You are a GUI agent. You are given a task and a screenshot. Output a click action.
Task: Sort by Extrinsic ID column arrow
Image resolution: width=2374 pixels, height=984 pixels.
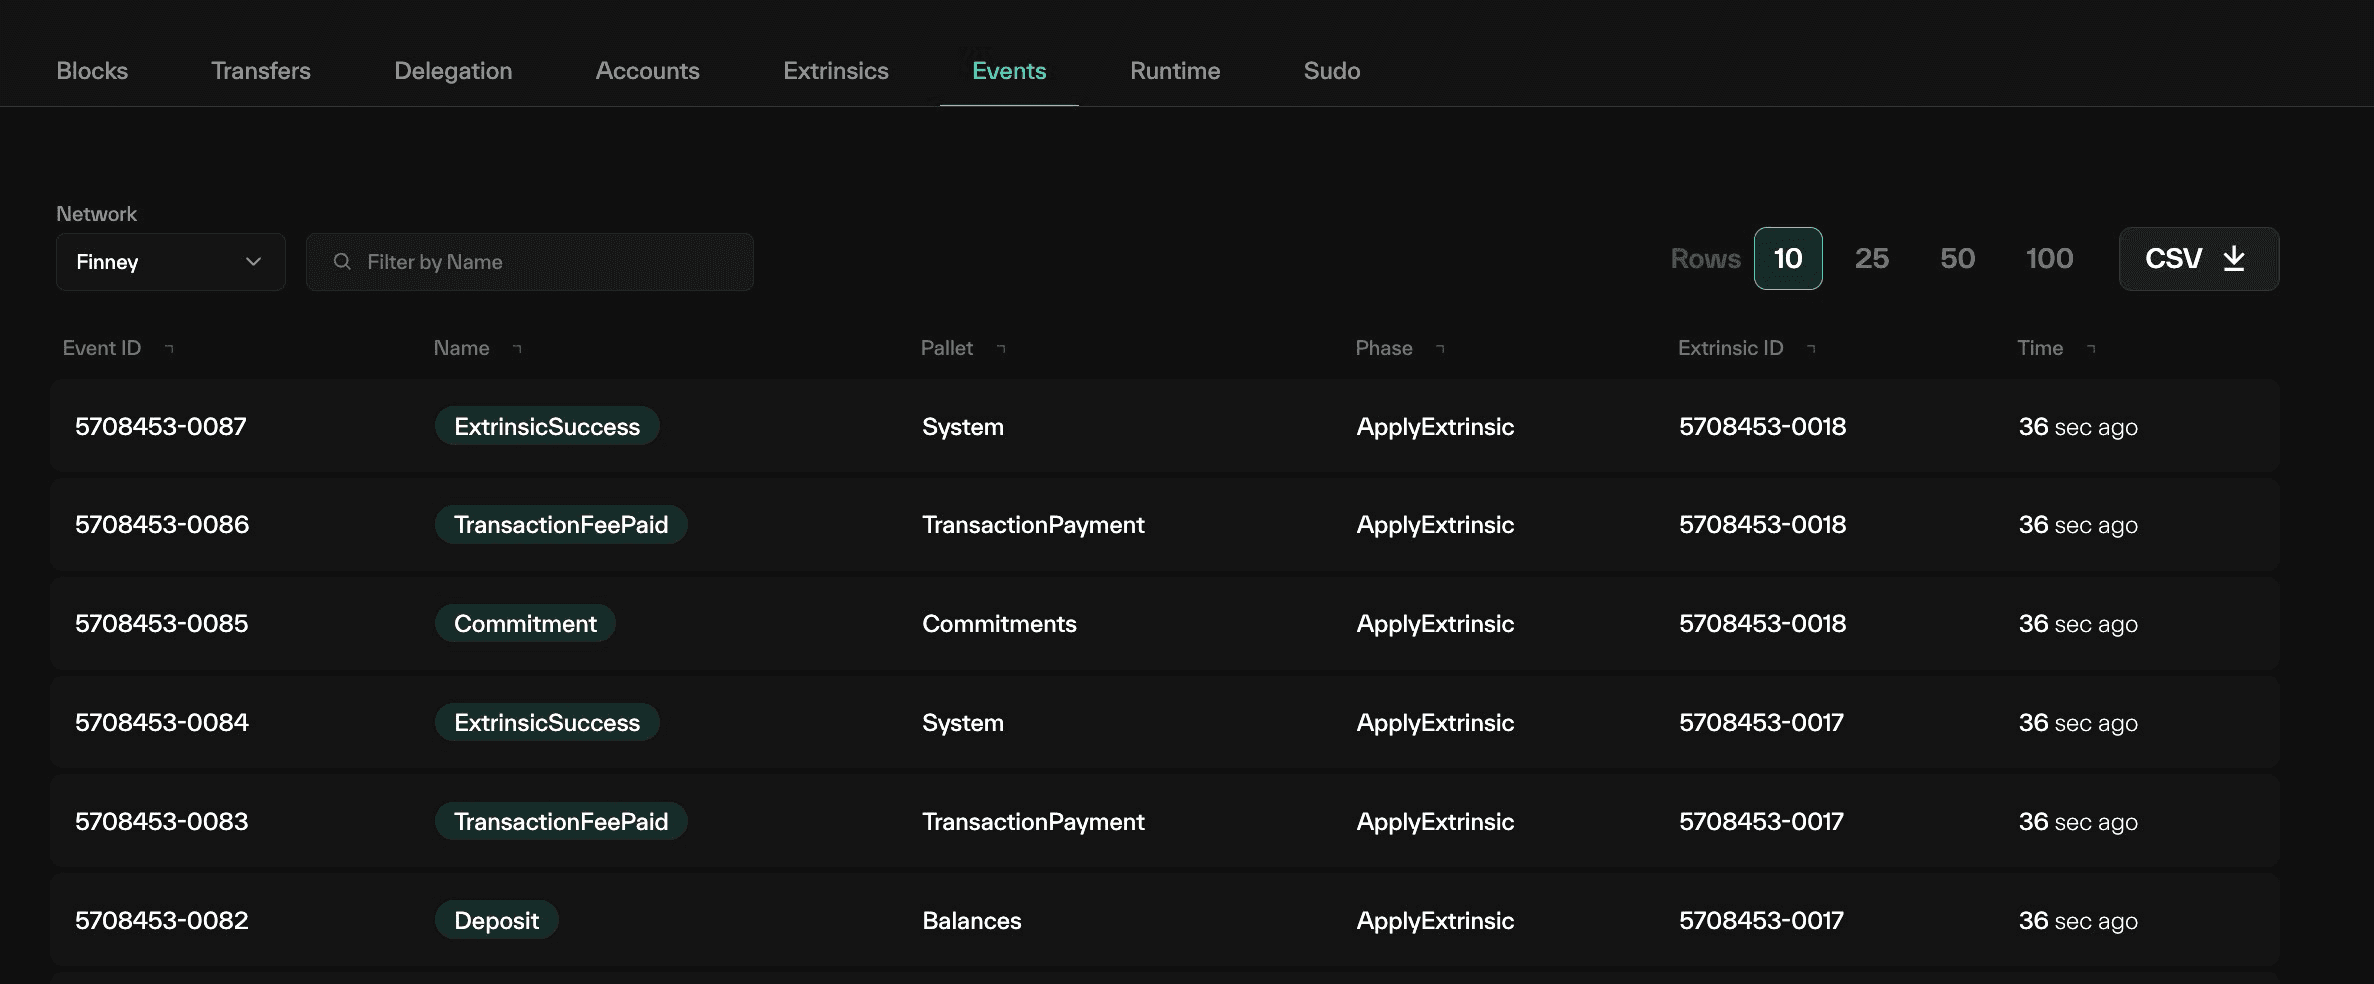pos(1811,348)
